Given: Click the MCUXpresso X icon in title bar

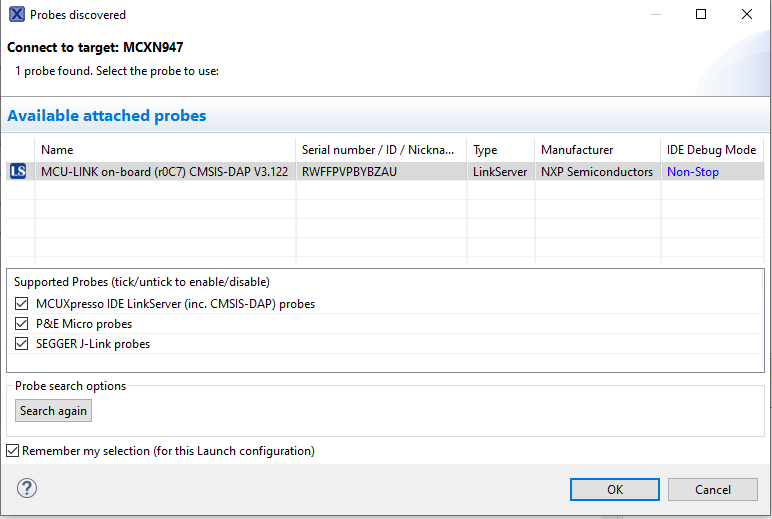Looking at the screenshot, I should point(17,15).
